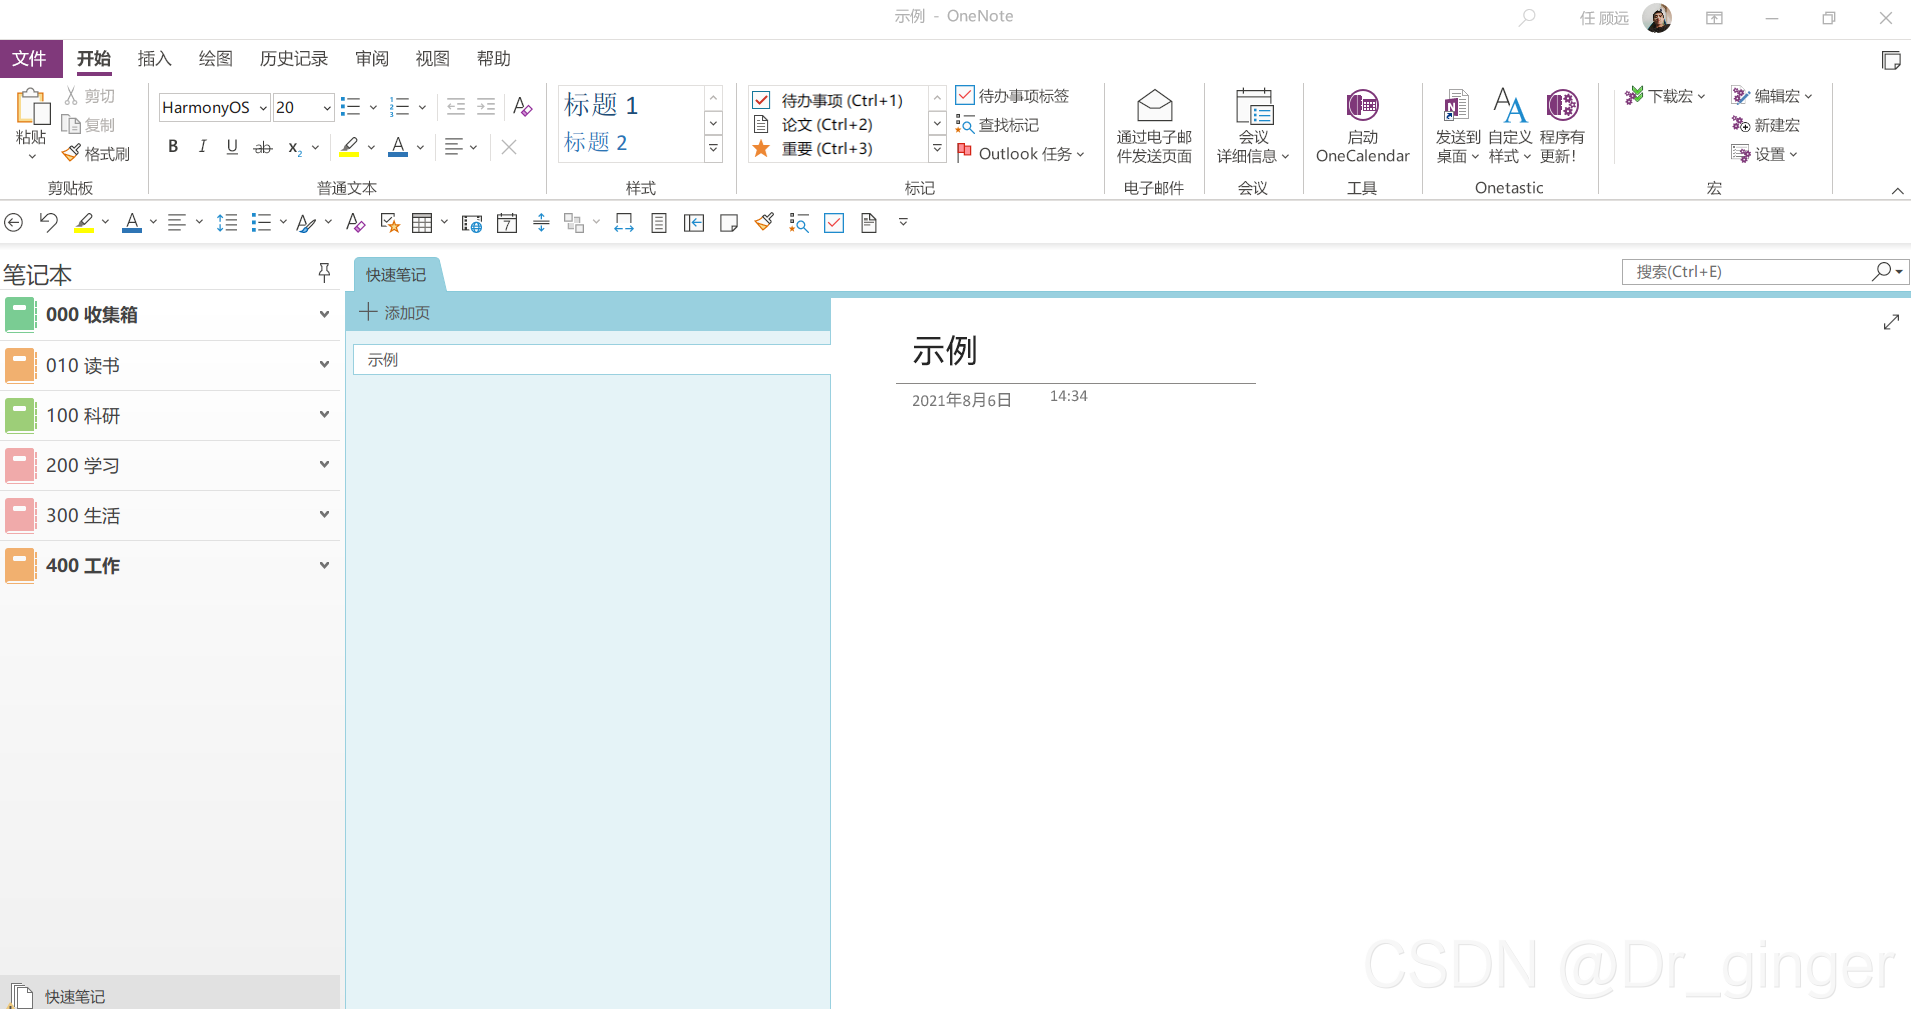Click To Do Tag (待办事项标签) checkbox

(965, 95)
